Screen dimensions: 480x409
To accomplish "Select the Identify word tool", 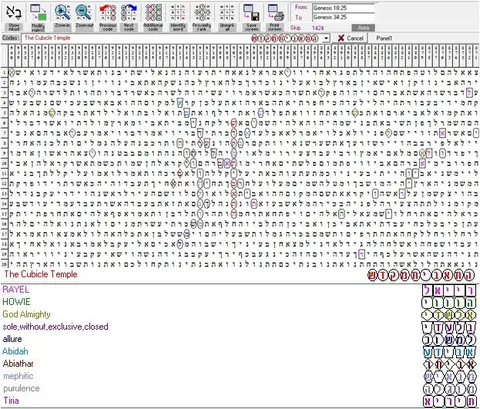I will [178, 13].
